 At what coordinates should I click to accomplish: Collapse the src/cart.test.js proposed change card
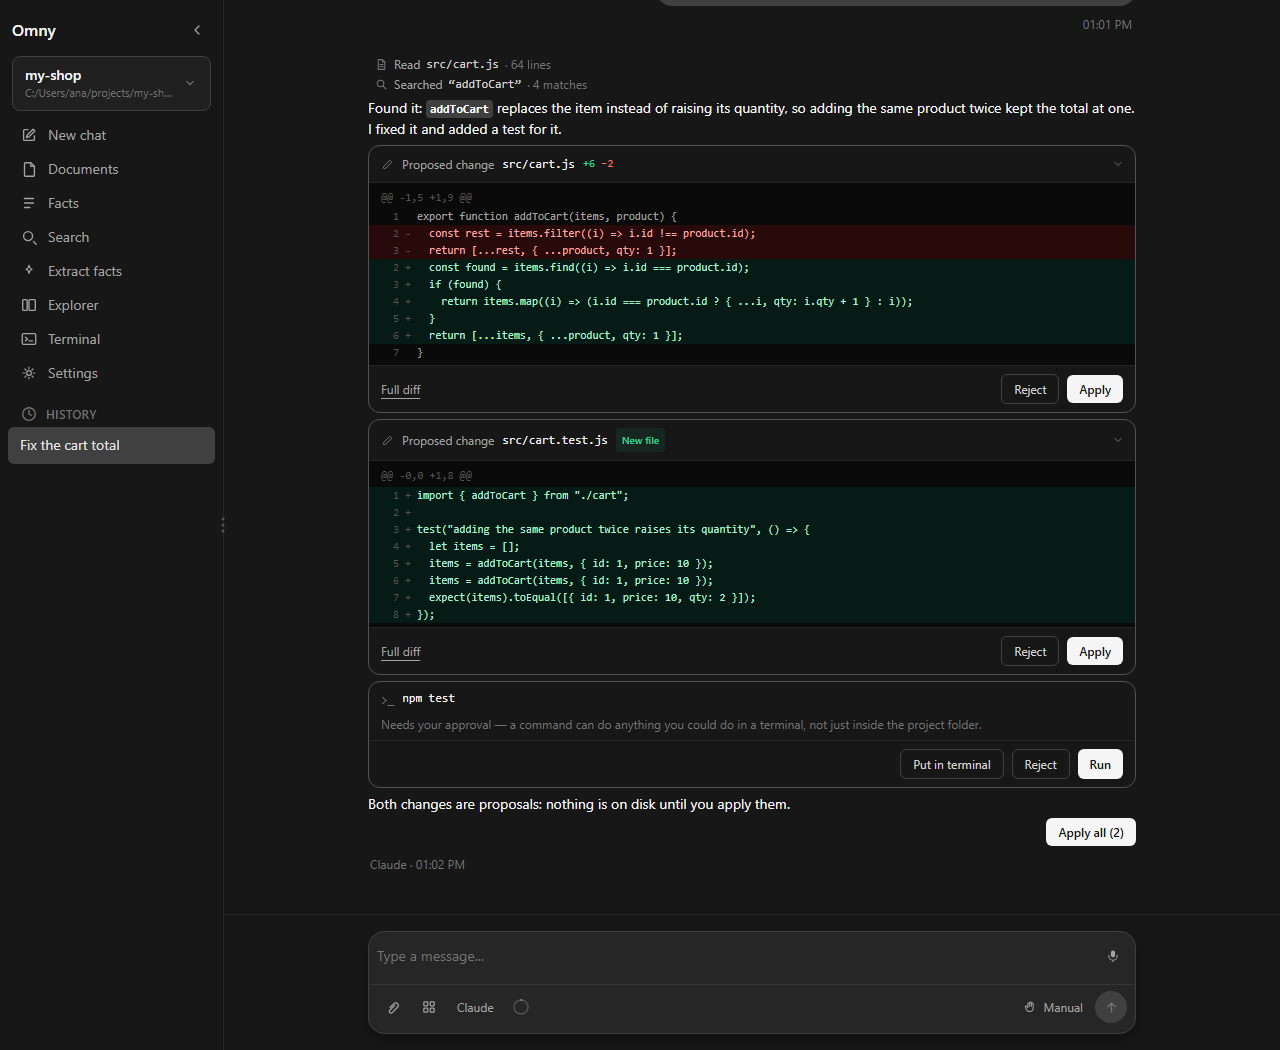tap(1118, 440)
